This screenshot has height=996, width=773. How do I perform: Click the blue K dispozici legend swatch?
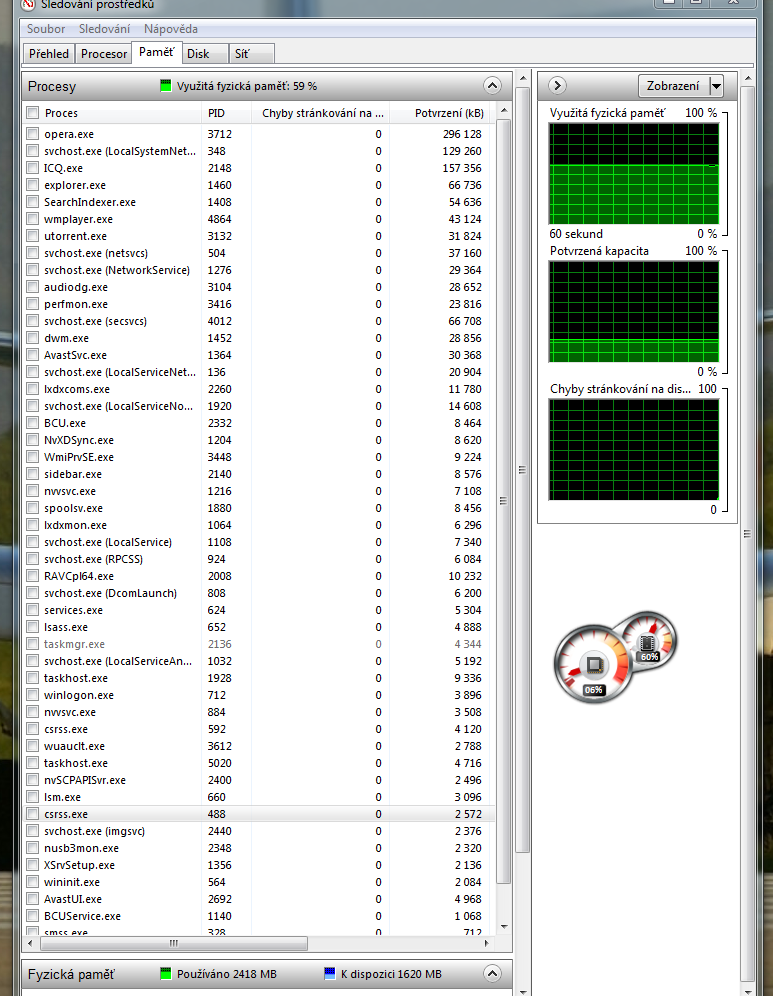(x=330, y=973)
